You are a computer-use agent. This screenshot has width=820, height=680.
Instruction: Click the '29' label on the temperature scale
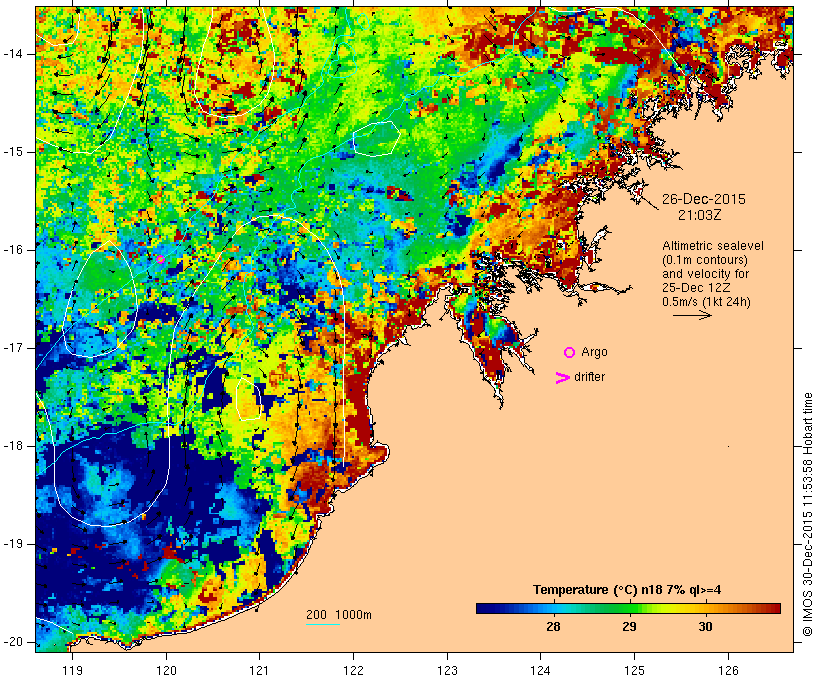pyautogui.click(x=629, y=627)
